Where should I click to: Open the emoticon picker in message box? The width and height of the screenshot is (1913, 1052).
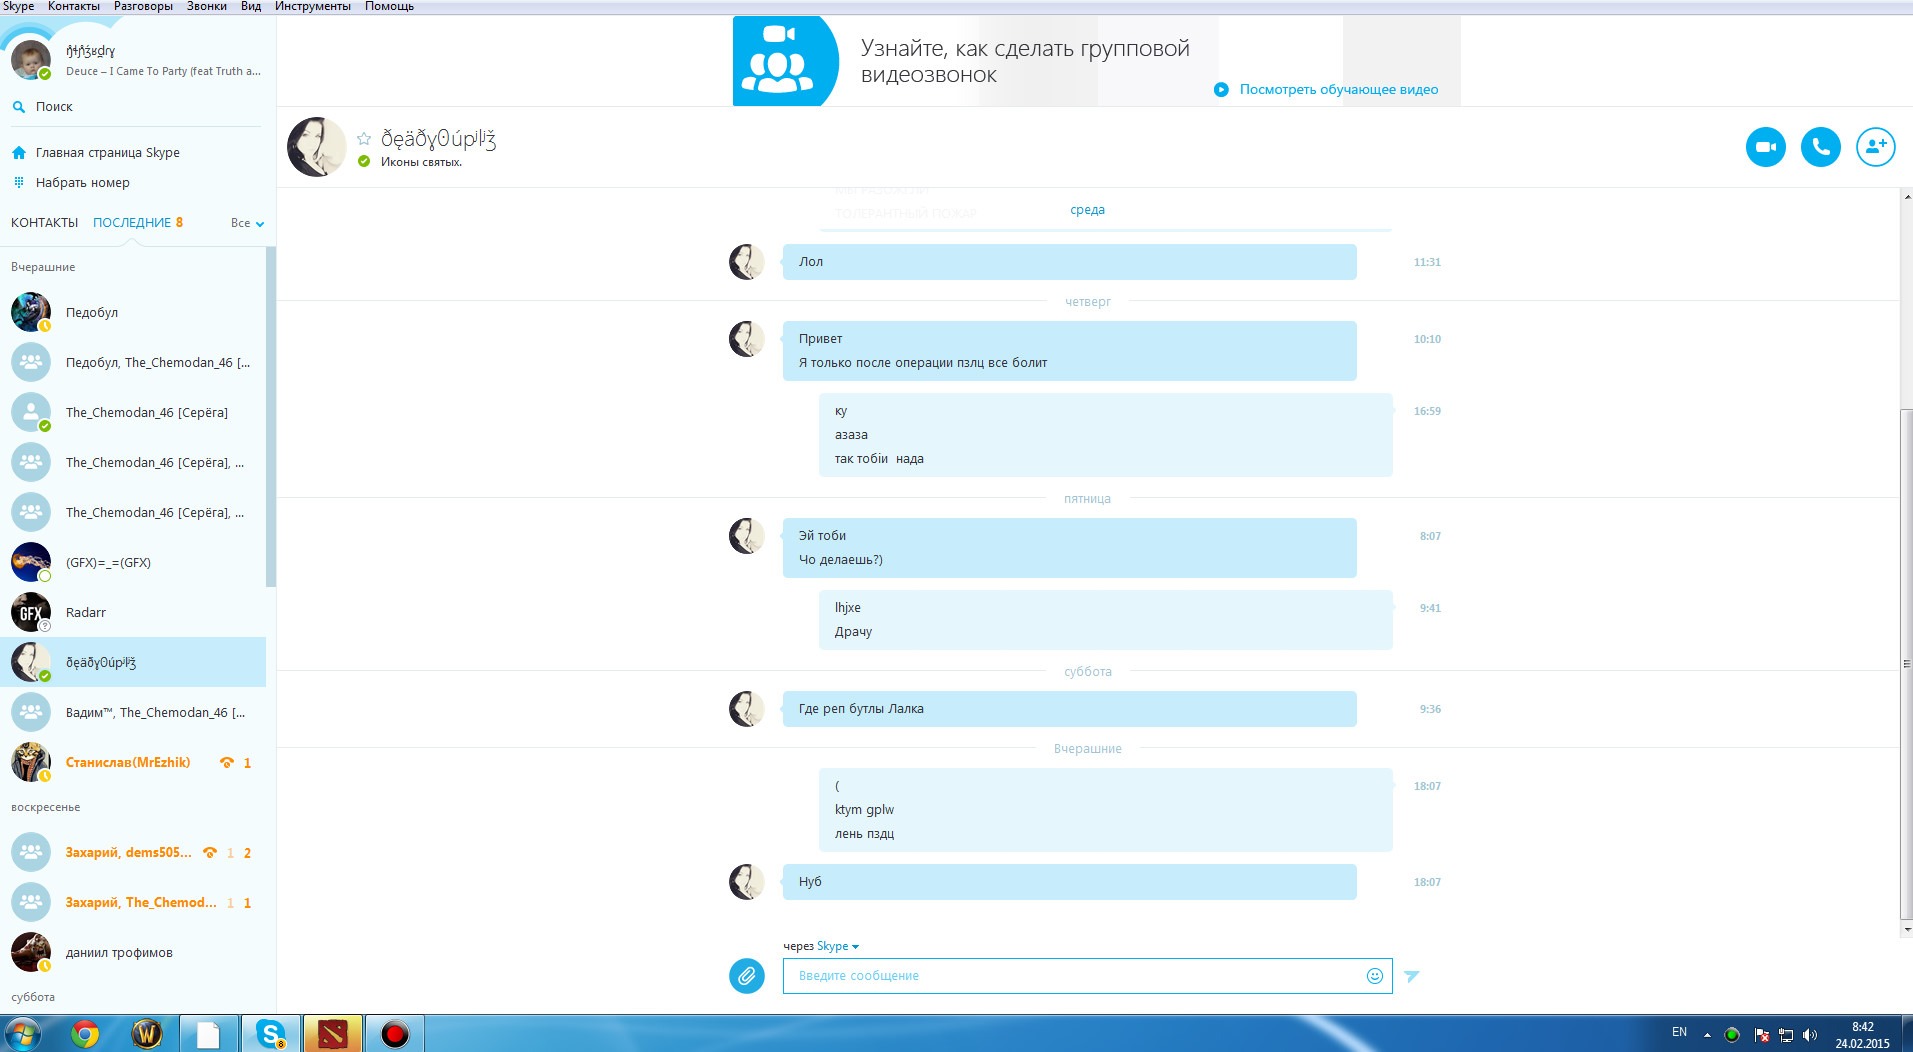[1374, 976]
